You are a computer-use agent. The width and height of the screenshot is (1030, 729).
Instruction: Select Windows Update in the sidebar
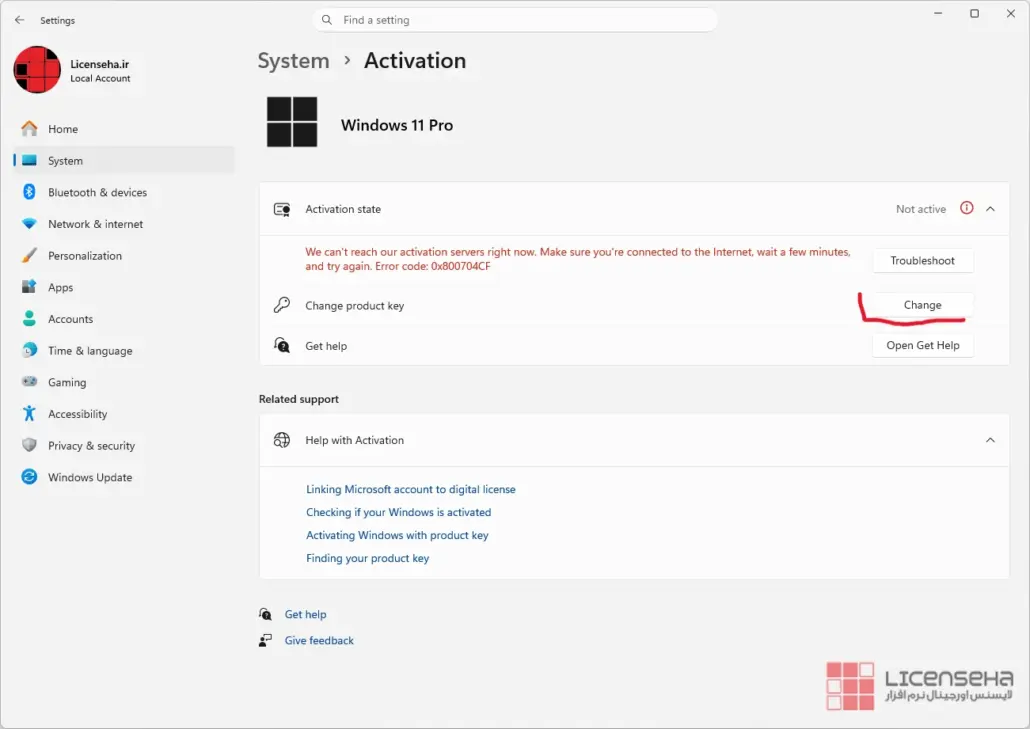click(123, 477)
